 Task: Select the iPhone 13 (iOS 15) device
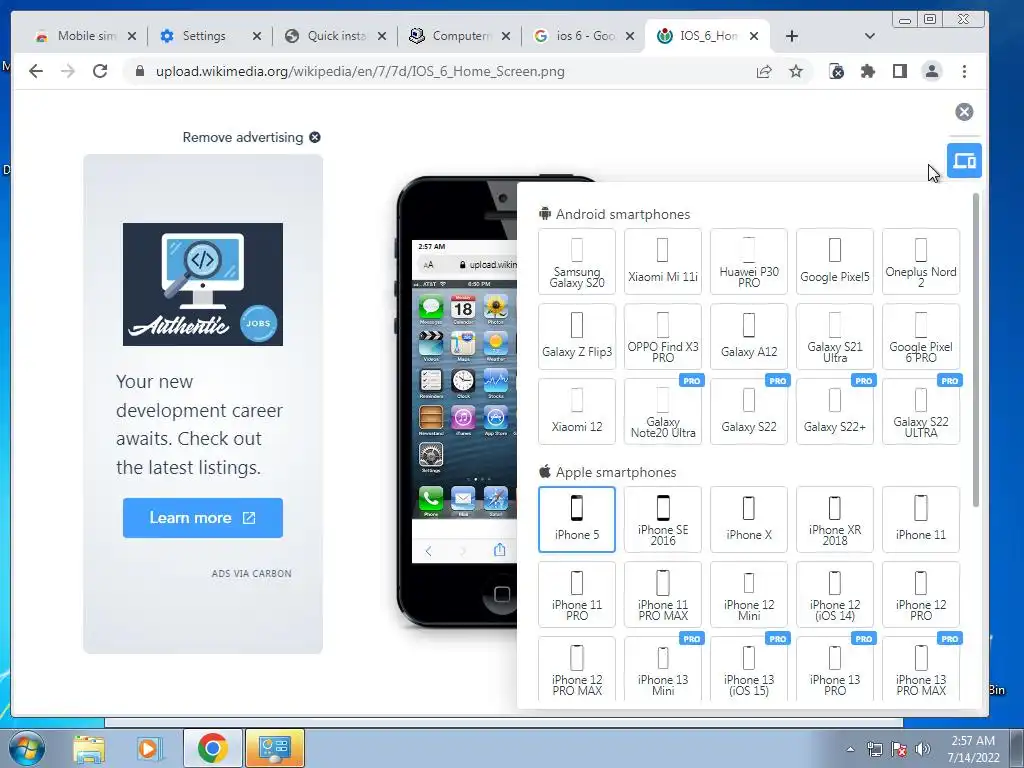click(x=749, y=669)
